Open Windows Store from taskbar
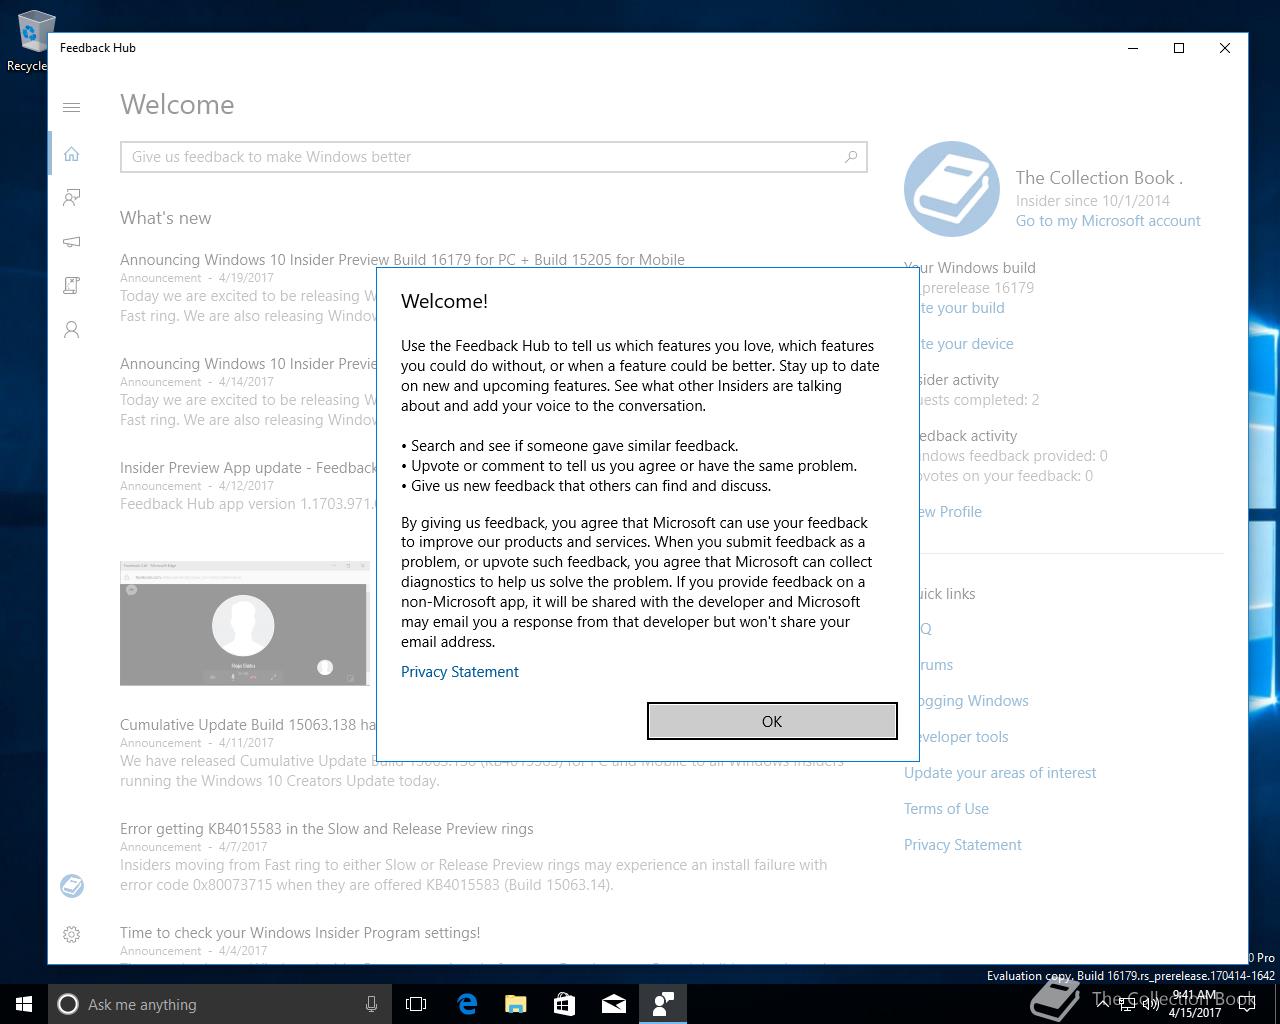Image resolution: width=1280 pixels, height=1024 pixels. tap(564, 1004)
